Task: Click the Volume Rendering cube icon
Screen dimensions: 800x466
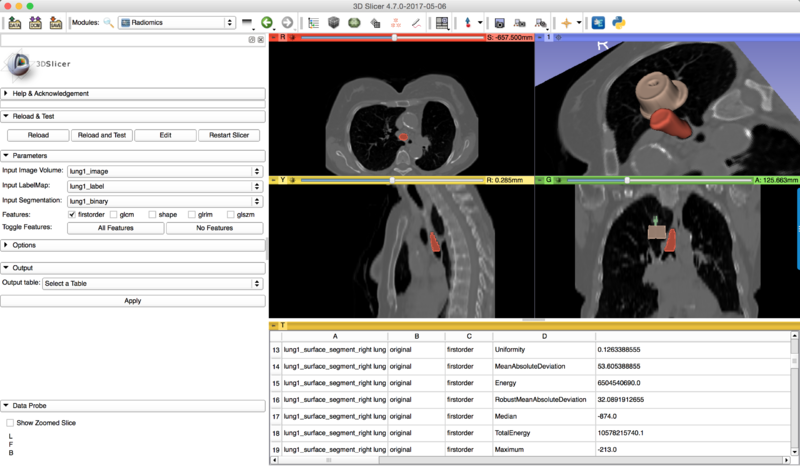Action: click(x=334, y=22)
